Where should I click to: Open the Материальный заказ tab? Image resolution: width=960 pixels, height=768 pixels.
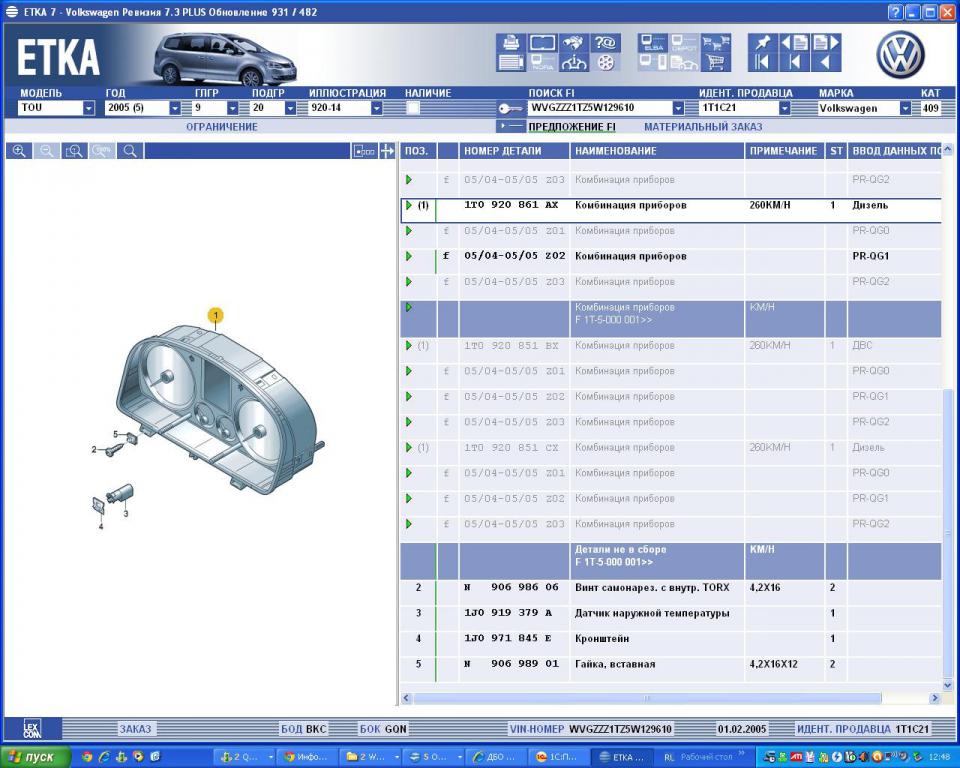(703, 127)
